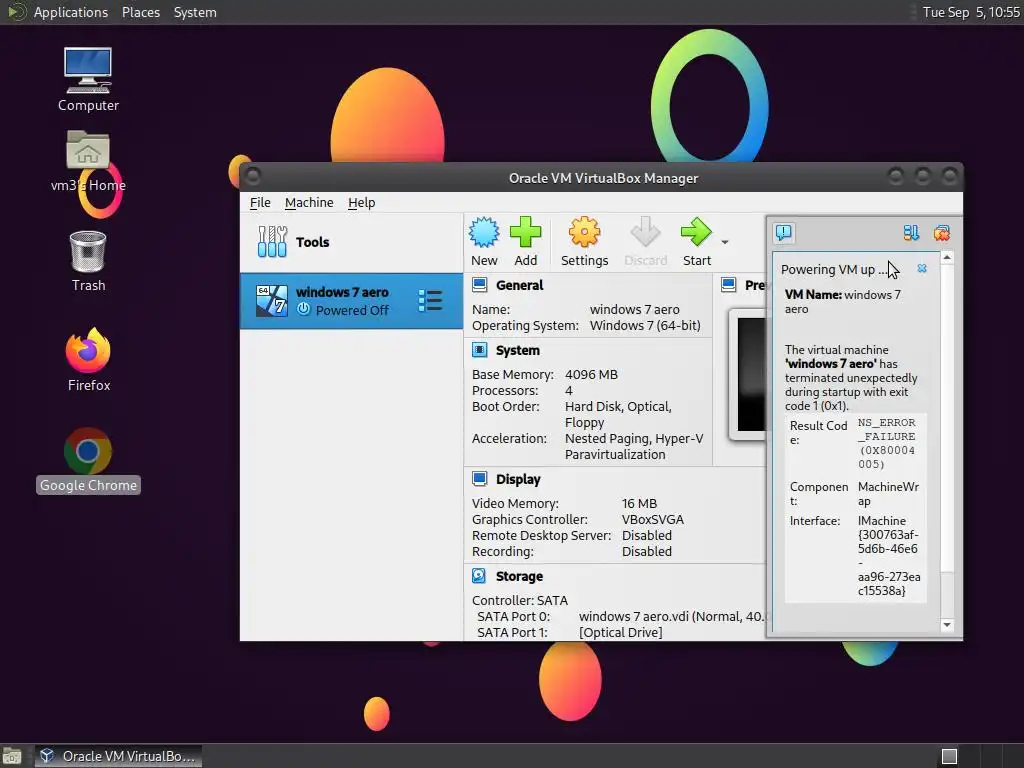Click the General section icon
This screenshot has width=1024, height=768.
click(479, 285)
